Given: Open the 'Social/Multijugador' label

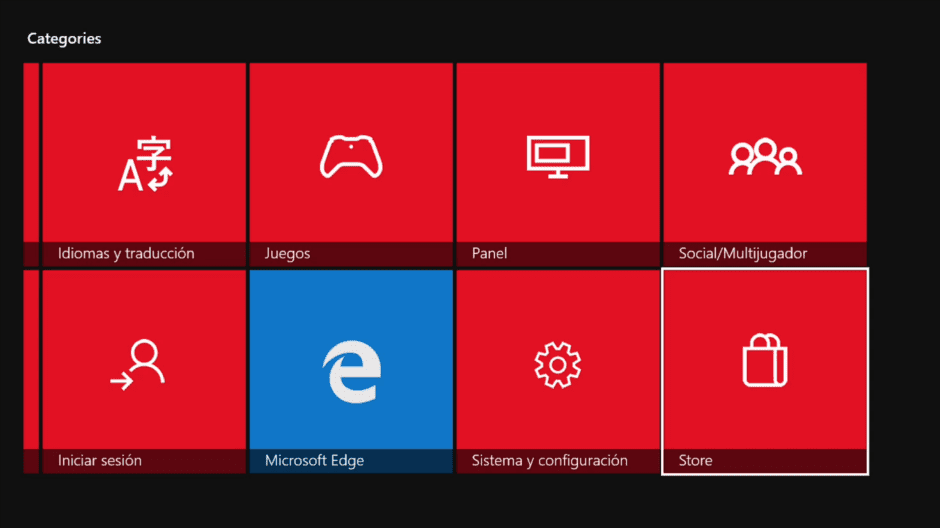Looking at the screenshot, I should (742, 254).
